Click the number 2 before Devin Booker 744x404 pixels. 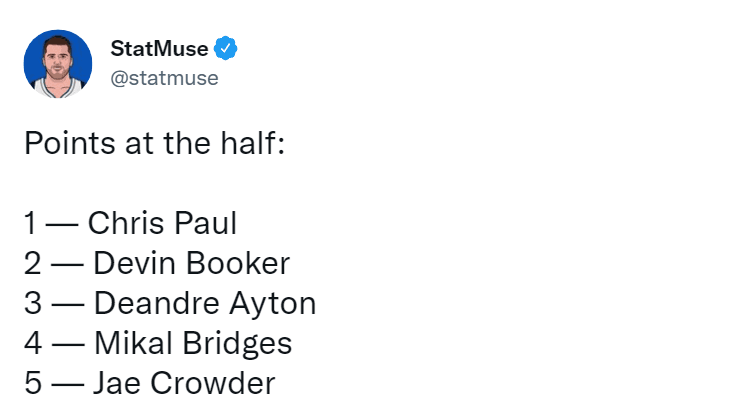[33, 263]
